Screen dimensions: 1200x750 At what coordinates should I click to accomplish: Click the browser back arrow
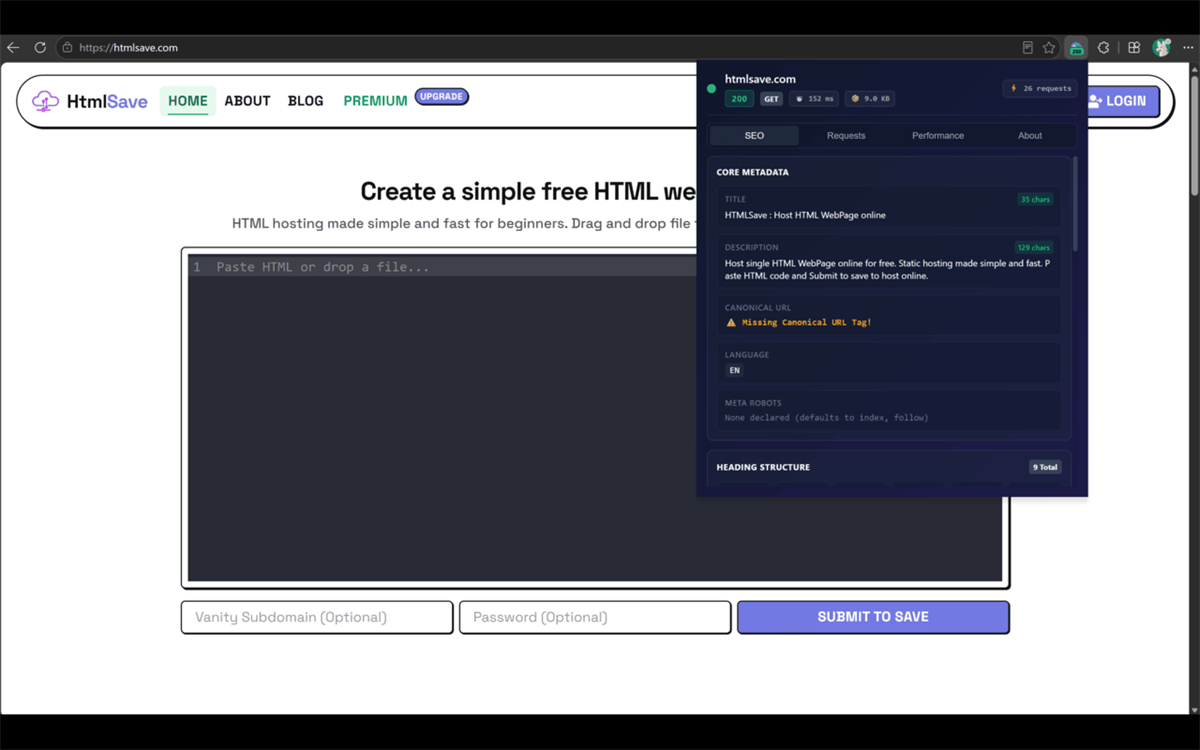[13, 47]
